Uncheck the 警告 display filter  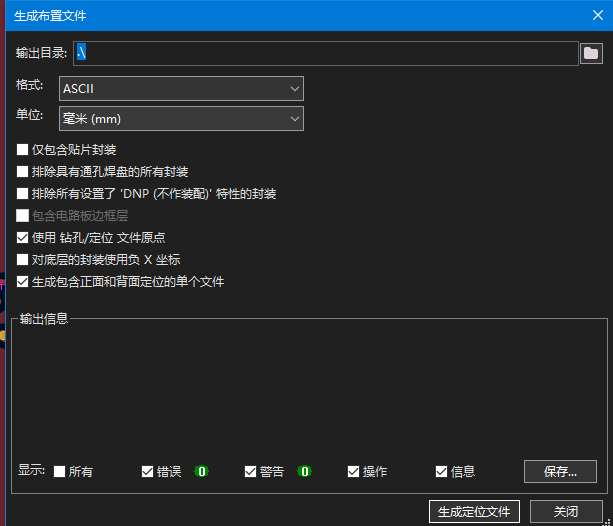(x=250, y=471)
